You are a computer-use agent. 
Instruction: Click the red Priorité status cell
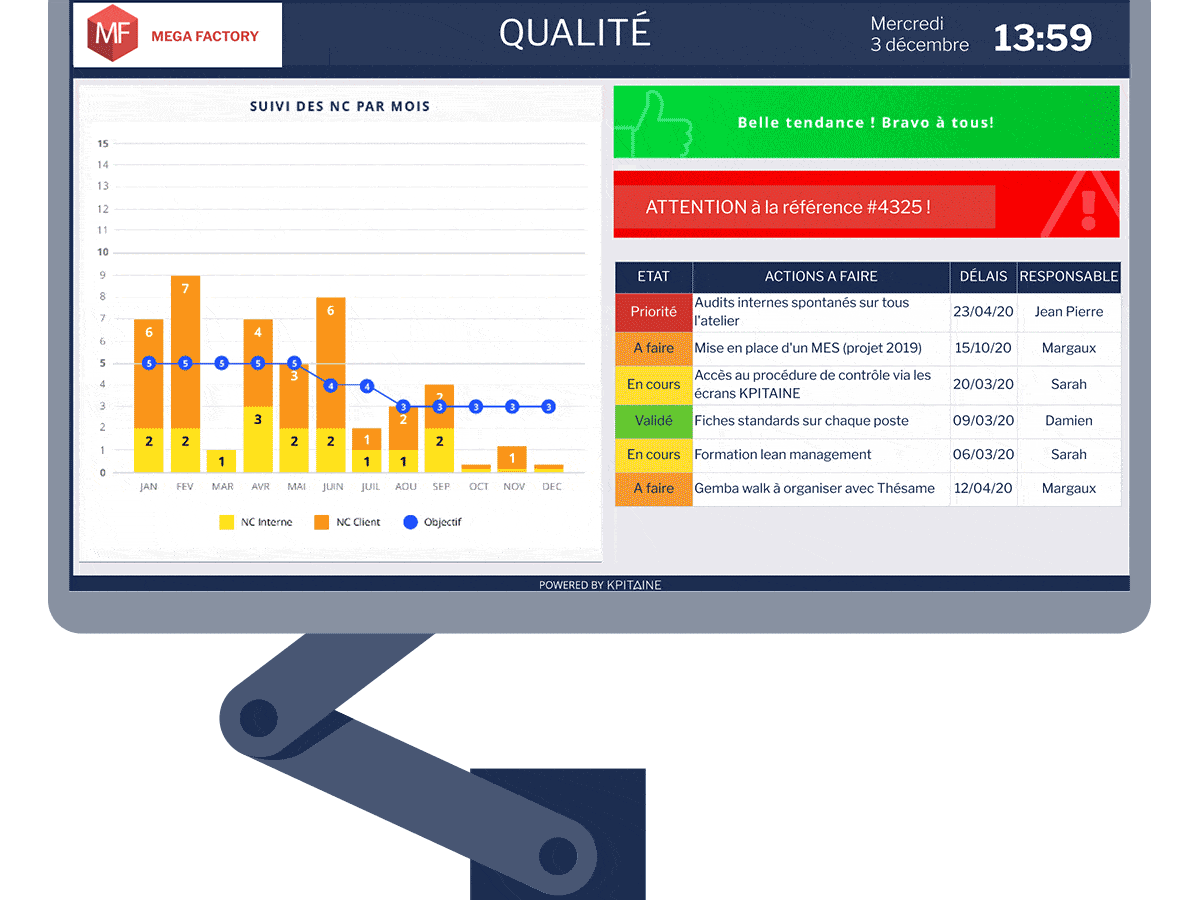pos(654,312)
